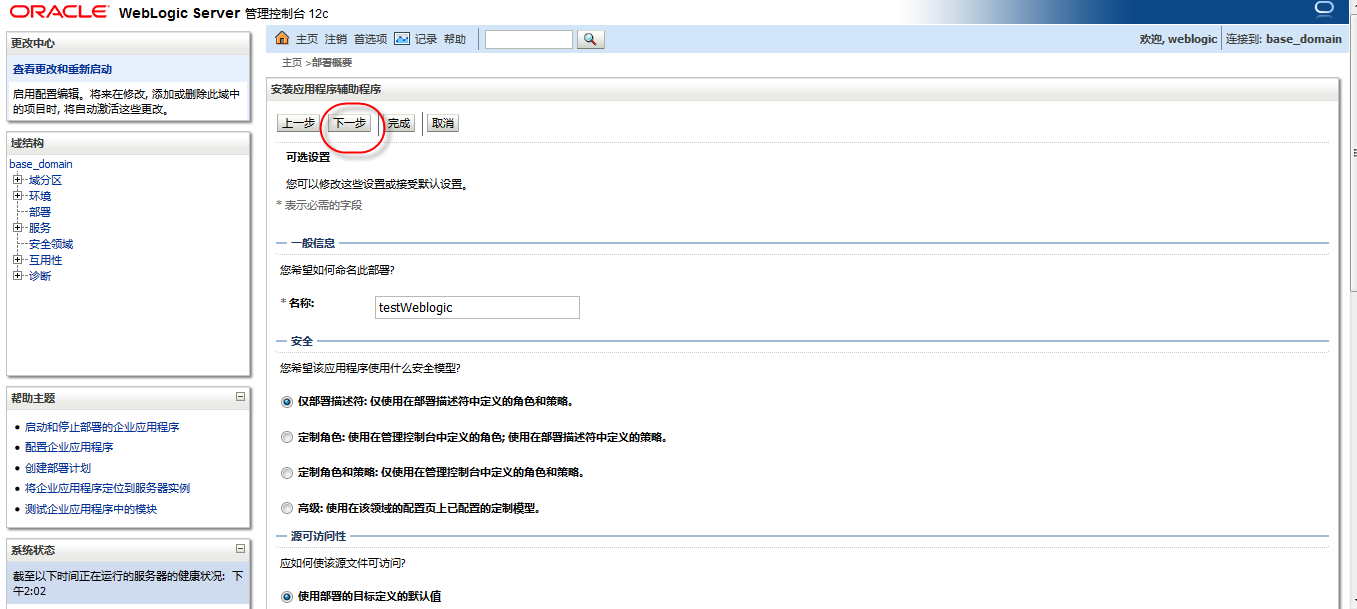Screen dimensions: 1357x609
Task: Click the 下一步 button
Action: point(350,123)
